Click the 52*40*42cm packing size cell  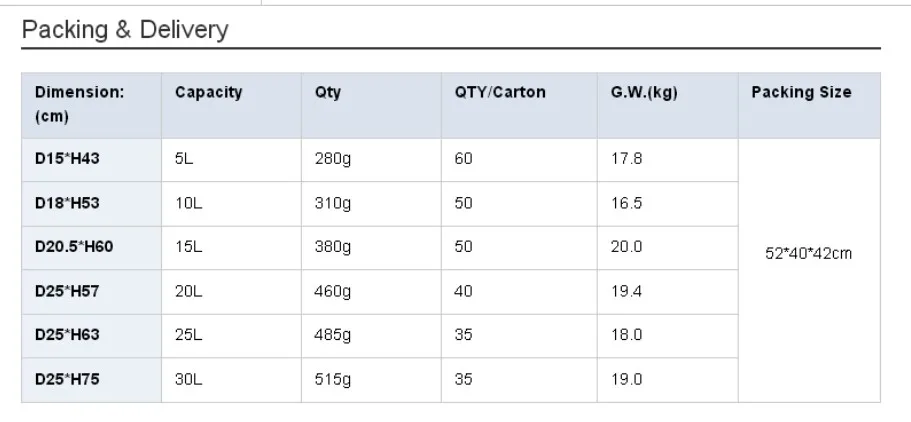(808, 254)
